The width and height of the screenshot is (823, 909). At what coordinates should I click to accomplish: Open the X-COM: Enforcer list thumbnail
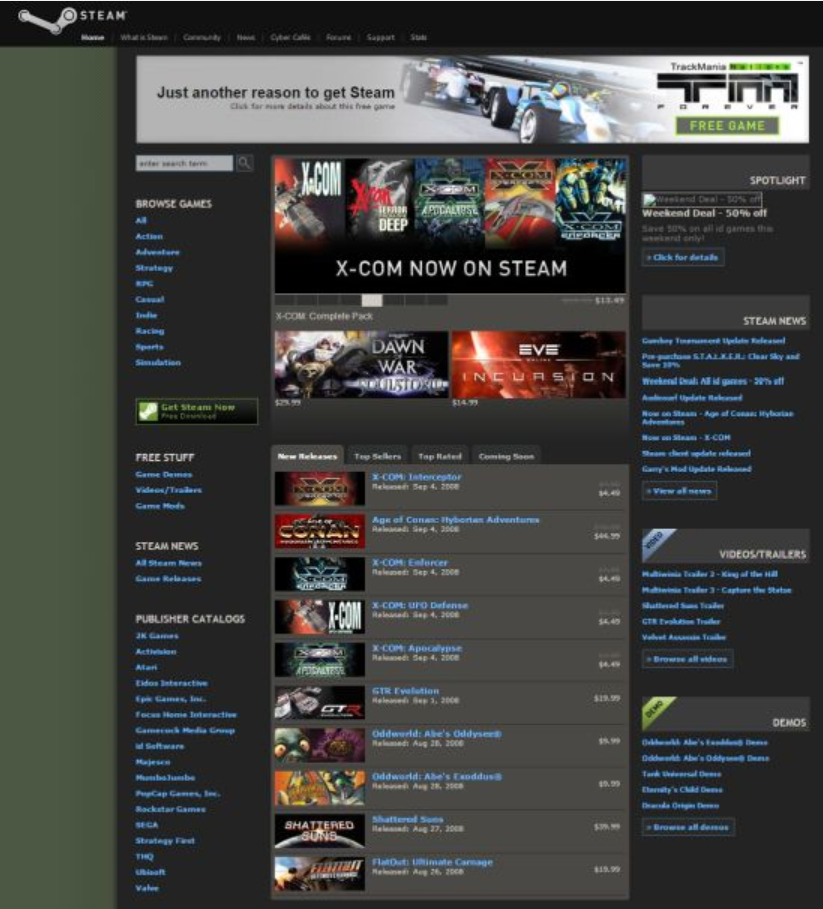(319, 574)
